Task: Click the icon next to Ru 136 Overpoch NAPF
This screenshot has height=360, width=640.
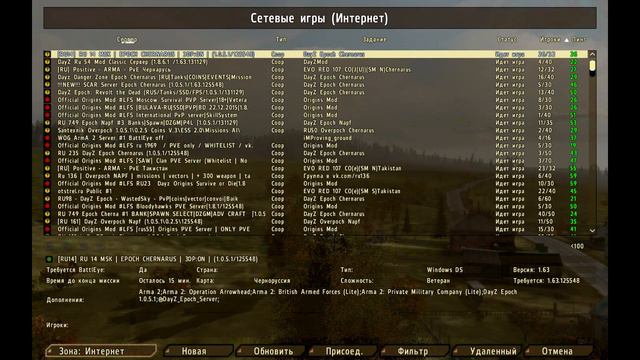Action: click(x=47, y=176)
